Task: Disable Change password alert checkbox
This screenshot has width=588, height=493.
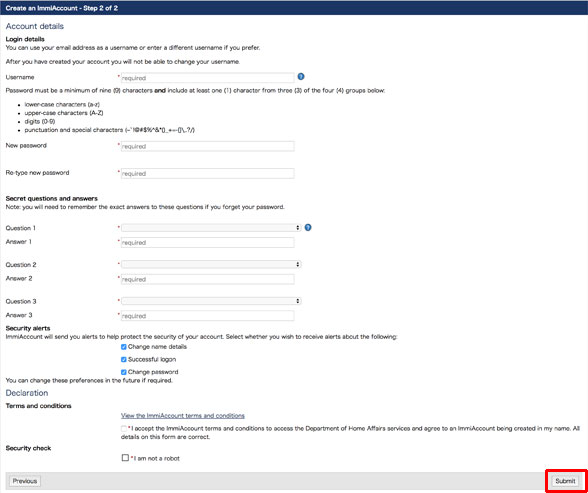Action: pyautogui.click(x=124, y=372)
